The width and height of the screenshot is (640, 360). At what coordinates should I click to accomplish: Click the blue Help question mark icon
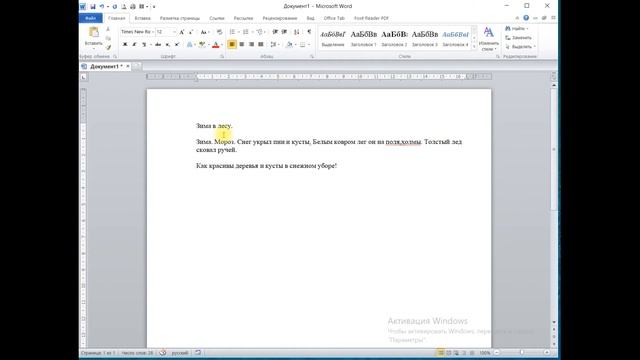pyautogui.click(x=526, y=18)
